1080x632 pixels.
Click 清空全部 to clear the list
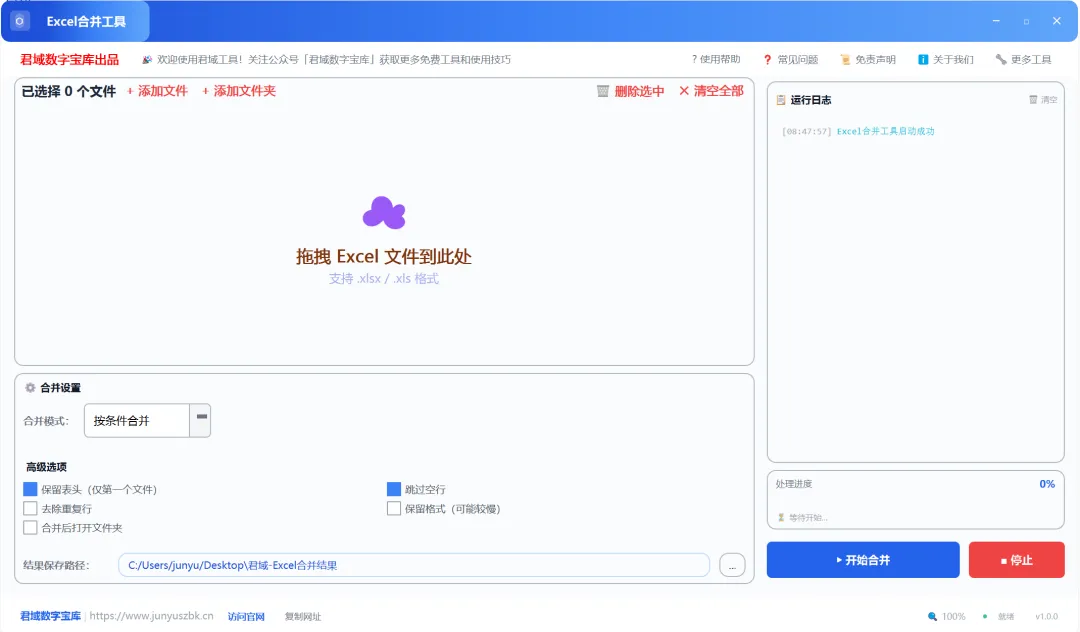click(711, 91)
